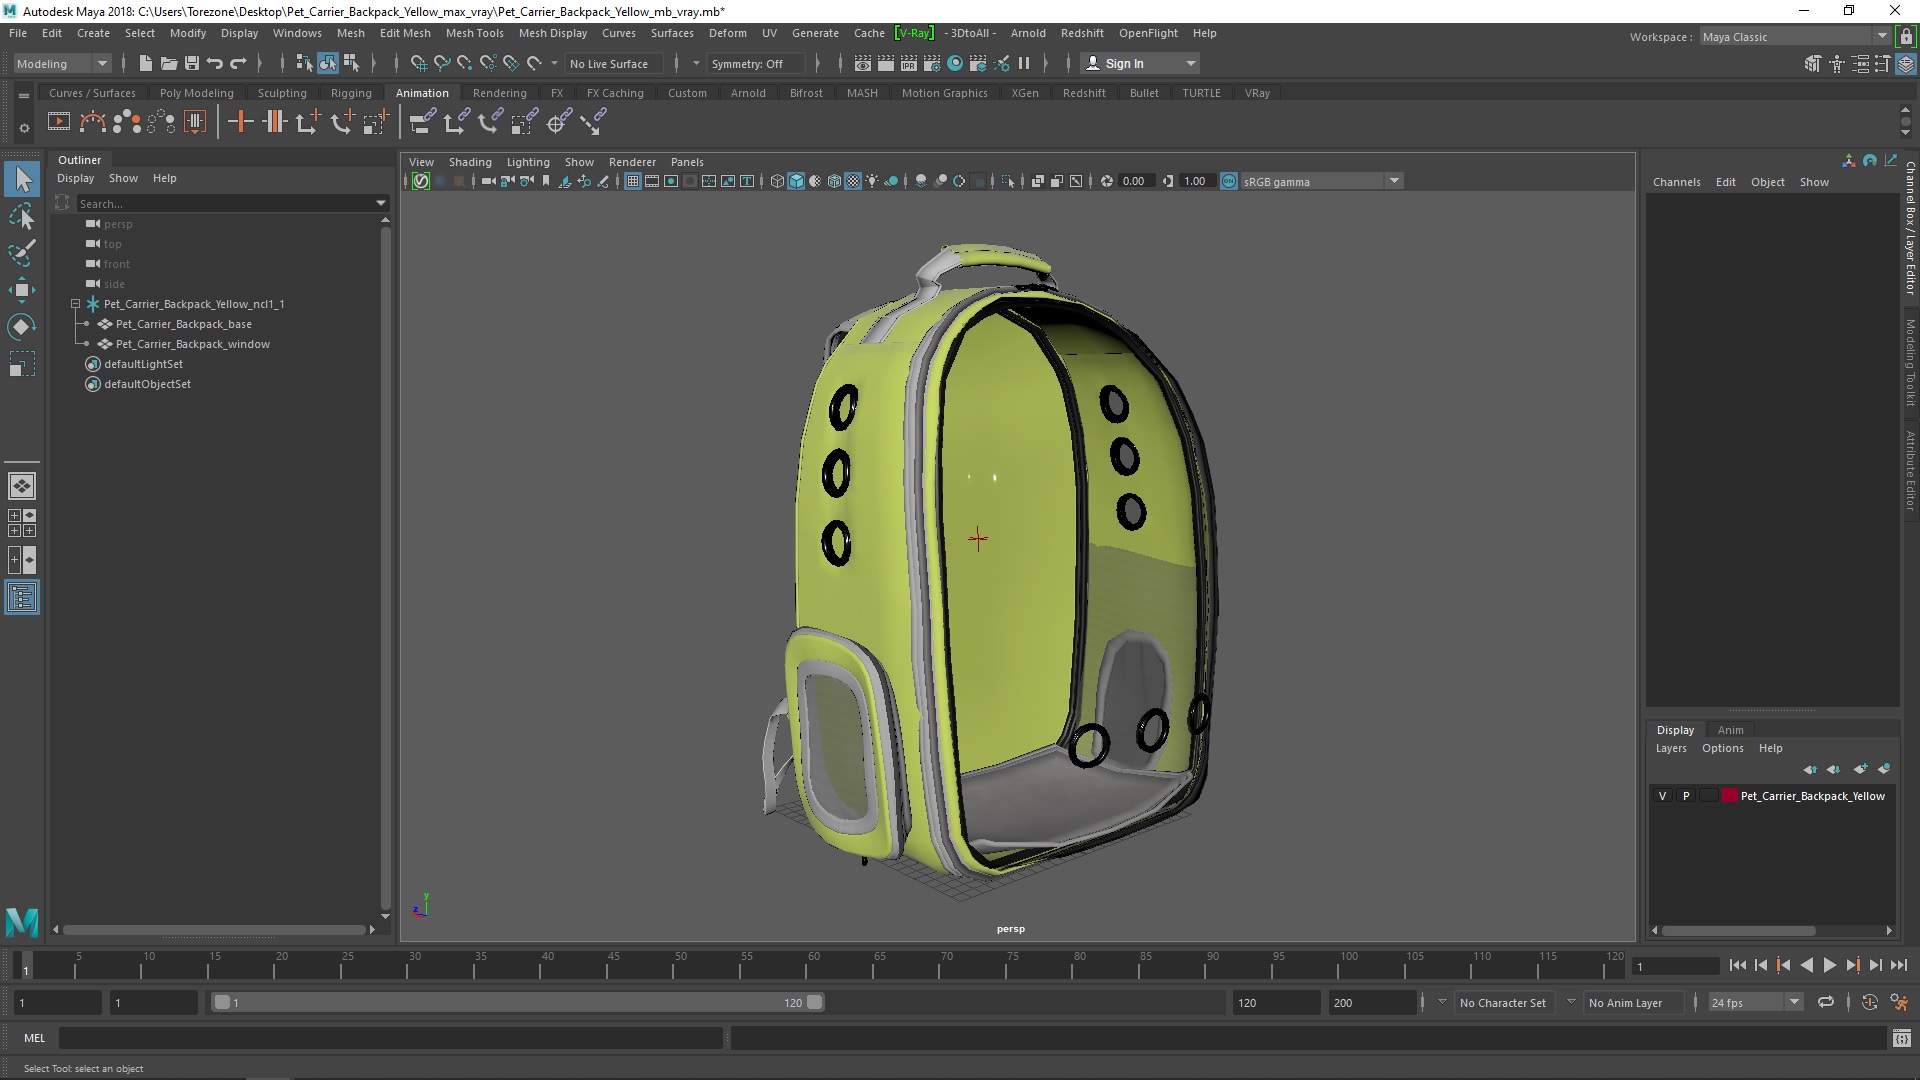This screenshot has height=1080, width=1920.
Task: Open Animation Preferences icon near timeline
Action: (x=1899, y=1002)
